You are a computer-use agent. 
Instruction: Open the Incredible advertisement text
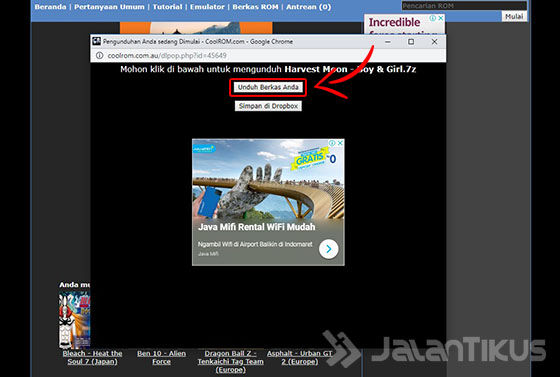tap(394, 22)
